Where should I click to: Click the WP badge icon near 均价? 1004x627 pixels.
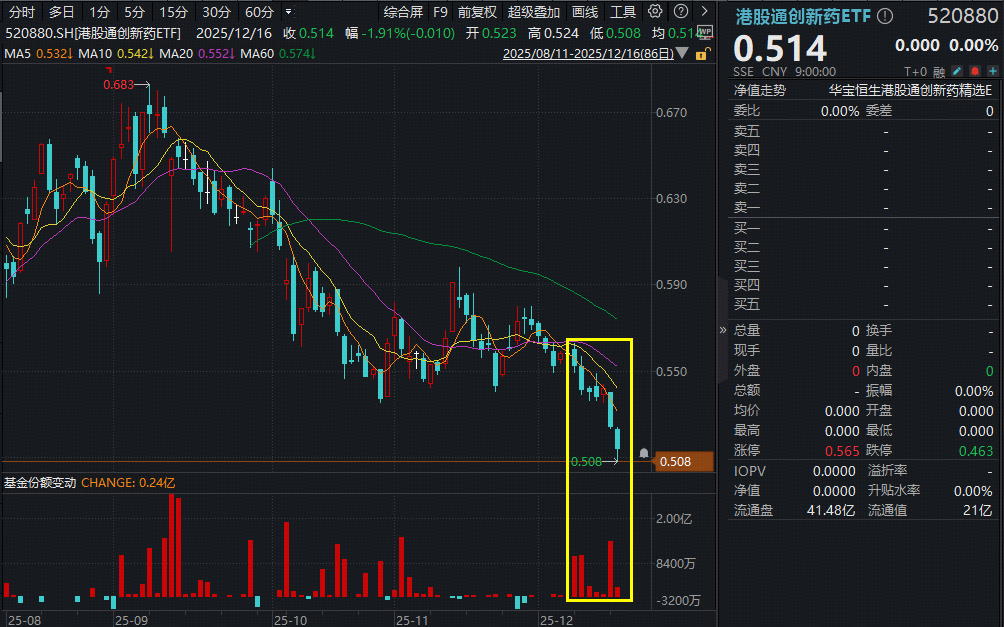[x=705, y=33]
